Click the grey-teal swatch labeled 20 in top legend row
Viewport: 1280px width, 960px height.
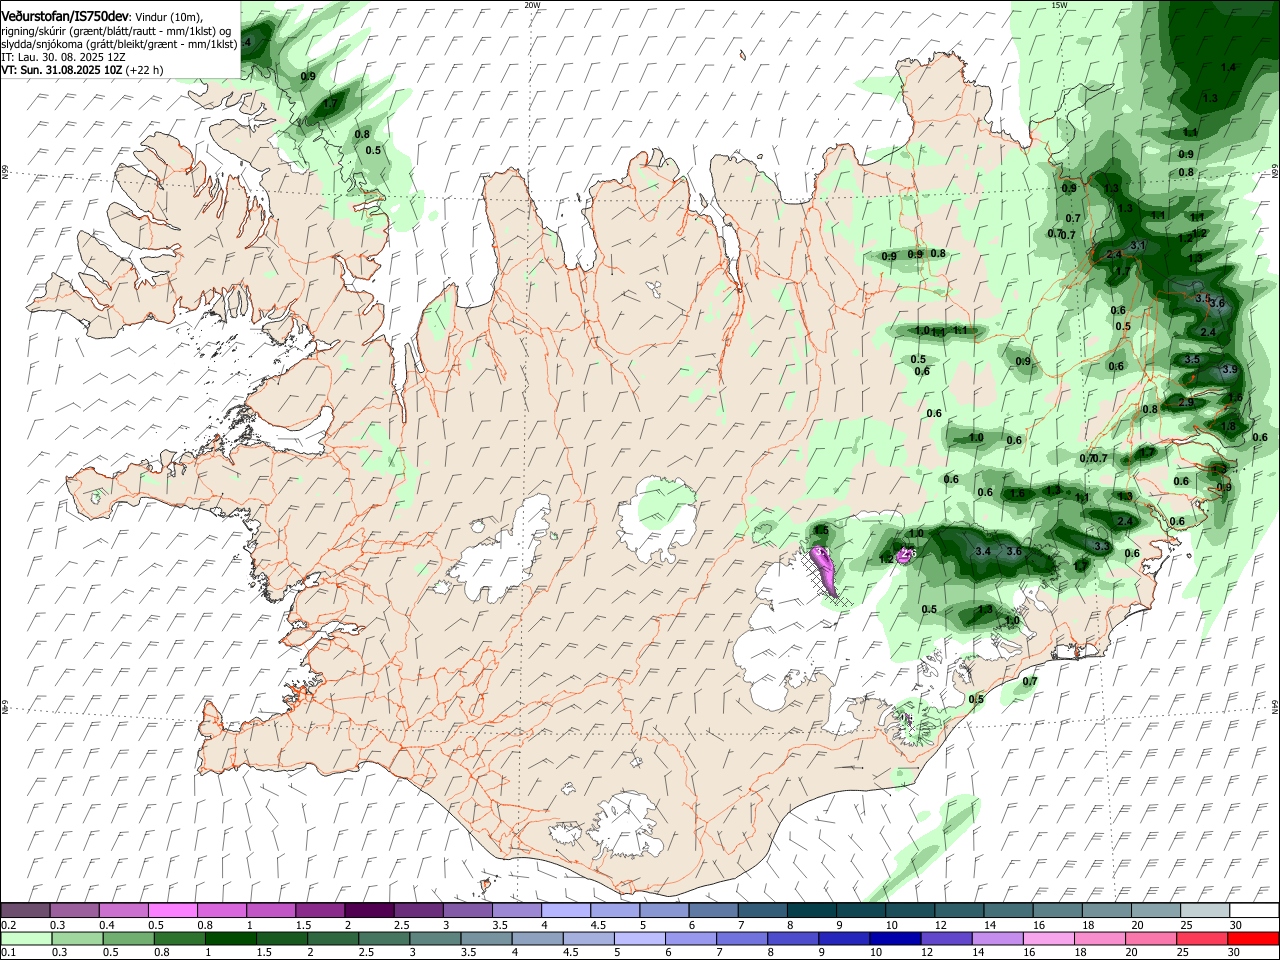tap(1156, 911)
